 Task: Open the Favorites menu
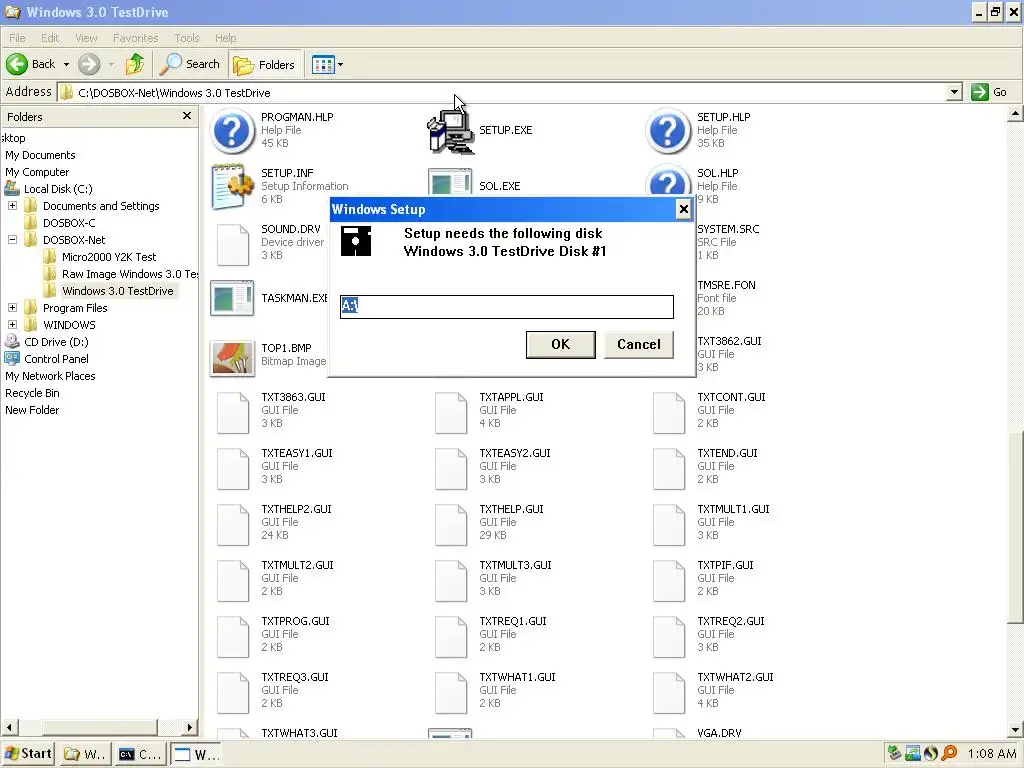[135, 38]
